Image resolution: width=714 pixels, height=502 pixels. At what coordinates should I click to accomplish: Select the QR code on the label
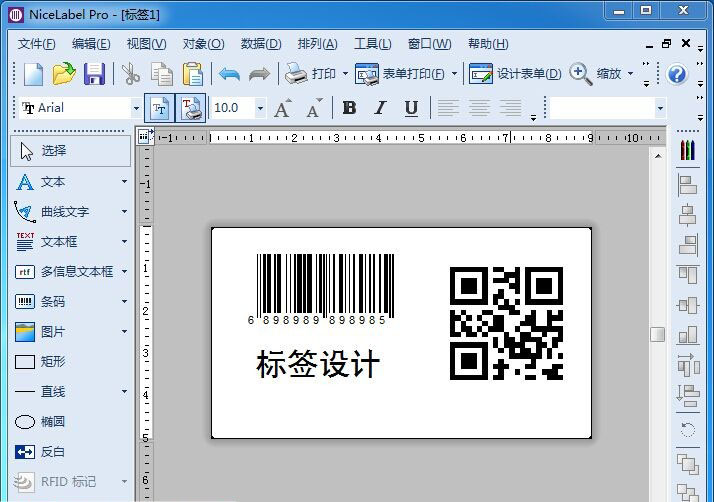click(x=506, y=323)
